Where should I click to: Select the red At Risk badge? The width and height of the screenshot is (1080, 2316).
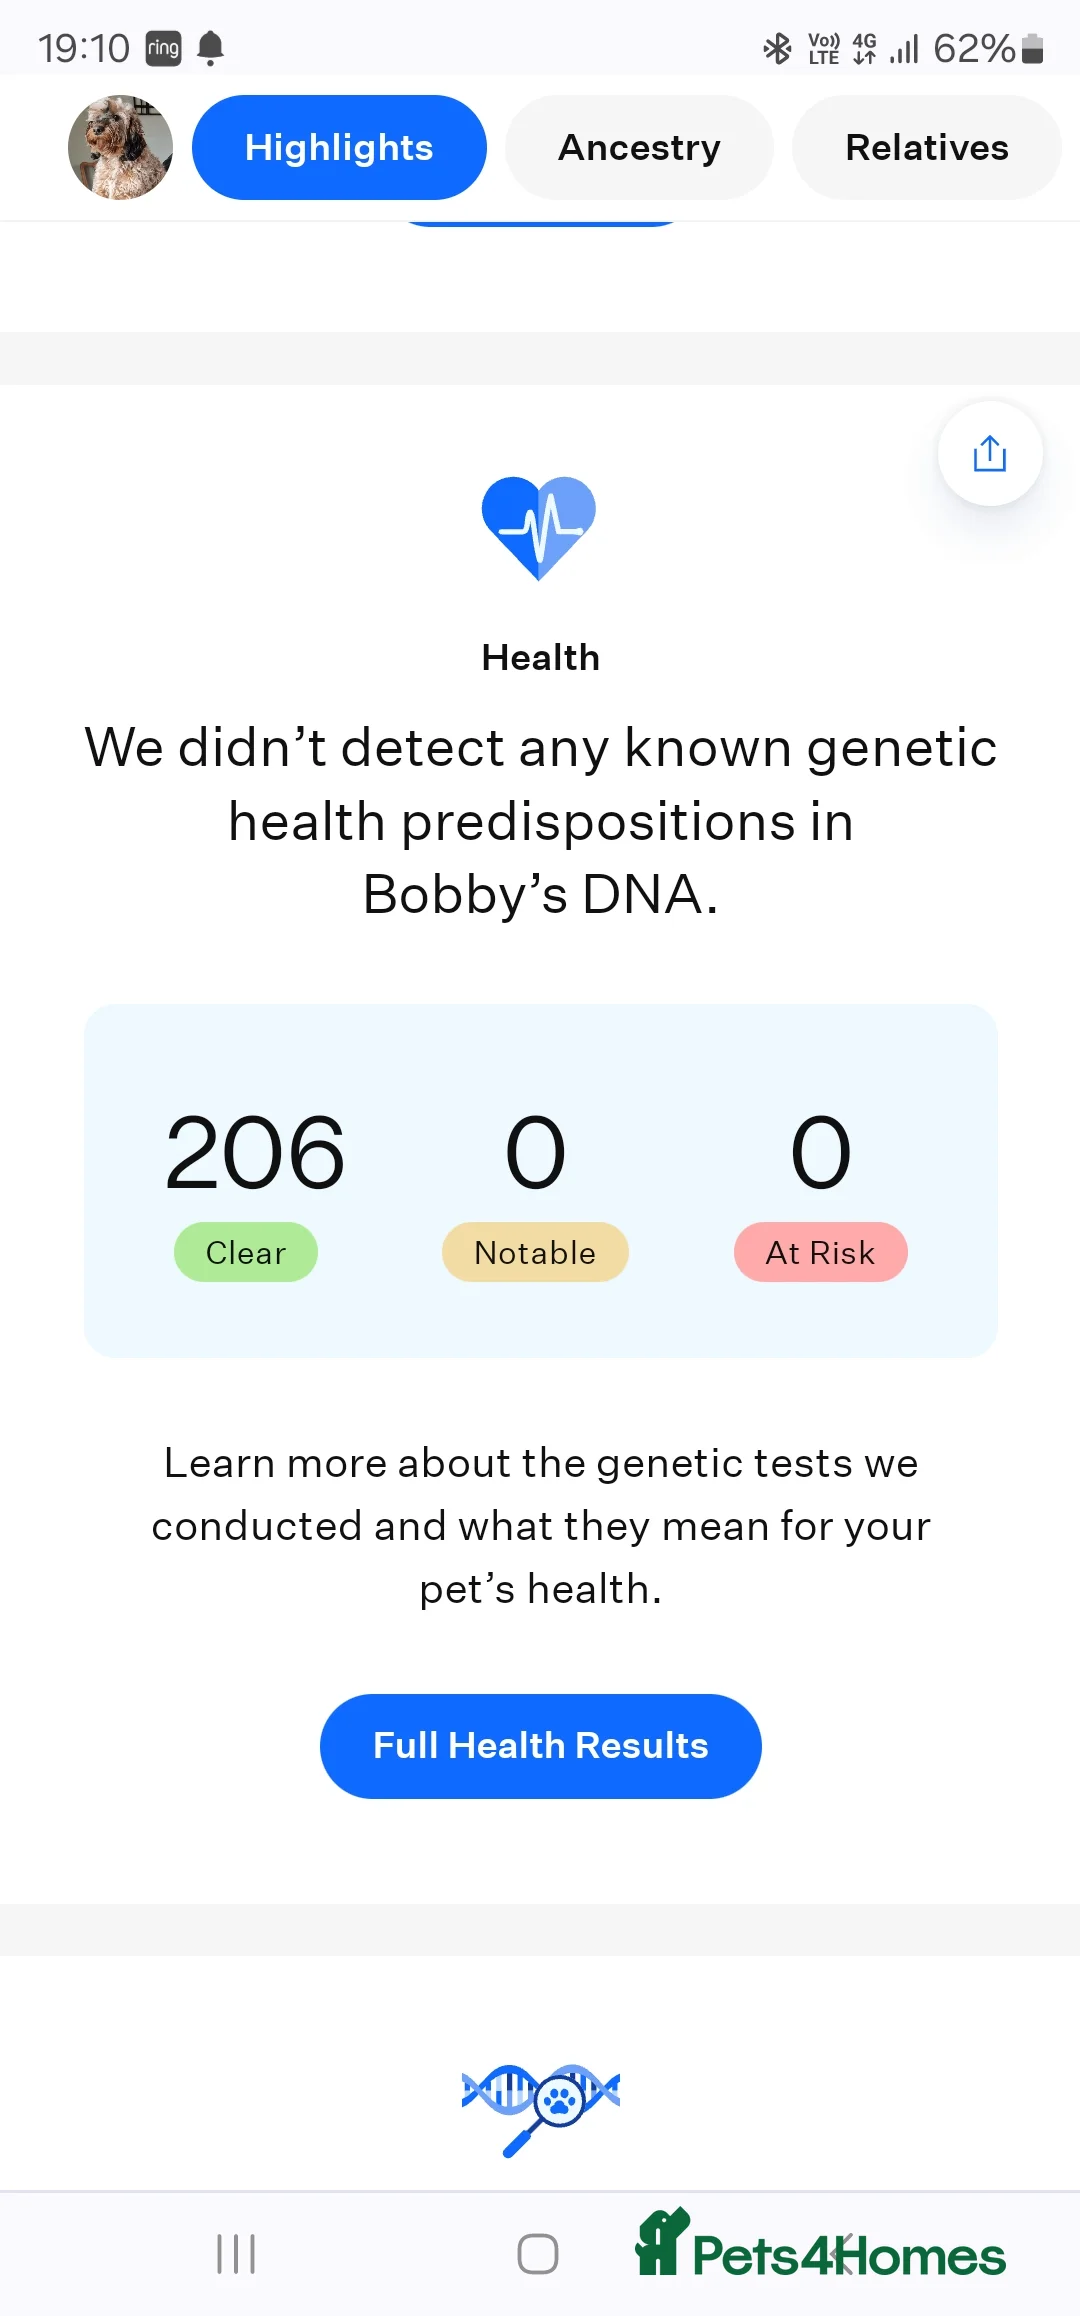pos(820,1252)
